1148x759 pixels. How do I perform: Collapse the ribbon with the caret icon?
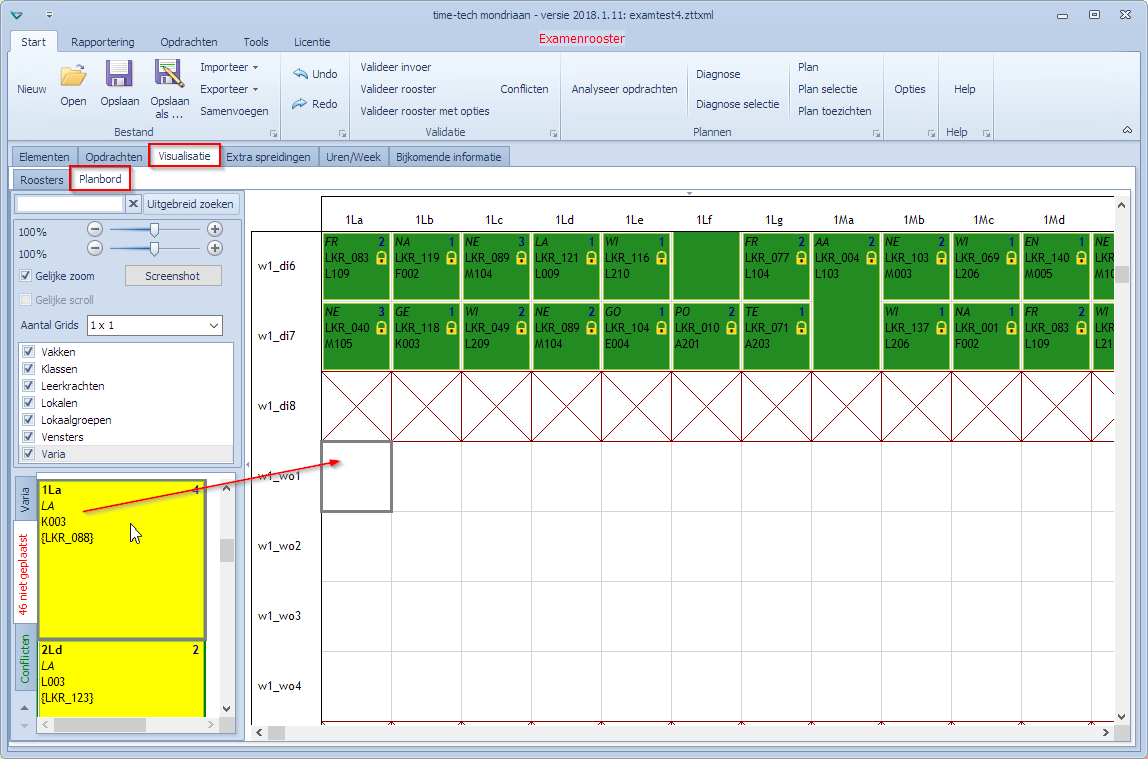tap(1128, 130)
